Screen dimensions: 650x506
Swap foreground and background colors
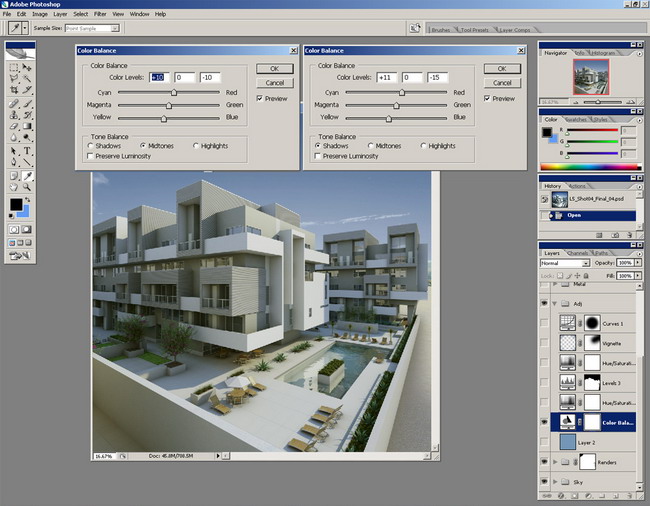(27, 200)
